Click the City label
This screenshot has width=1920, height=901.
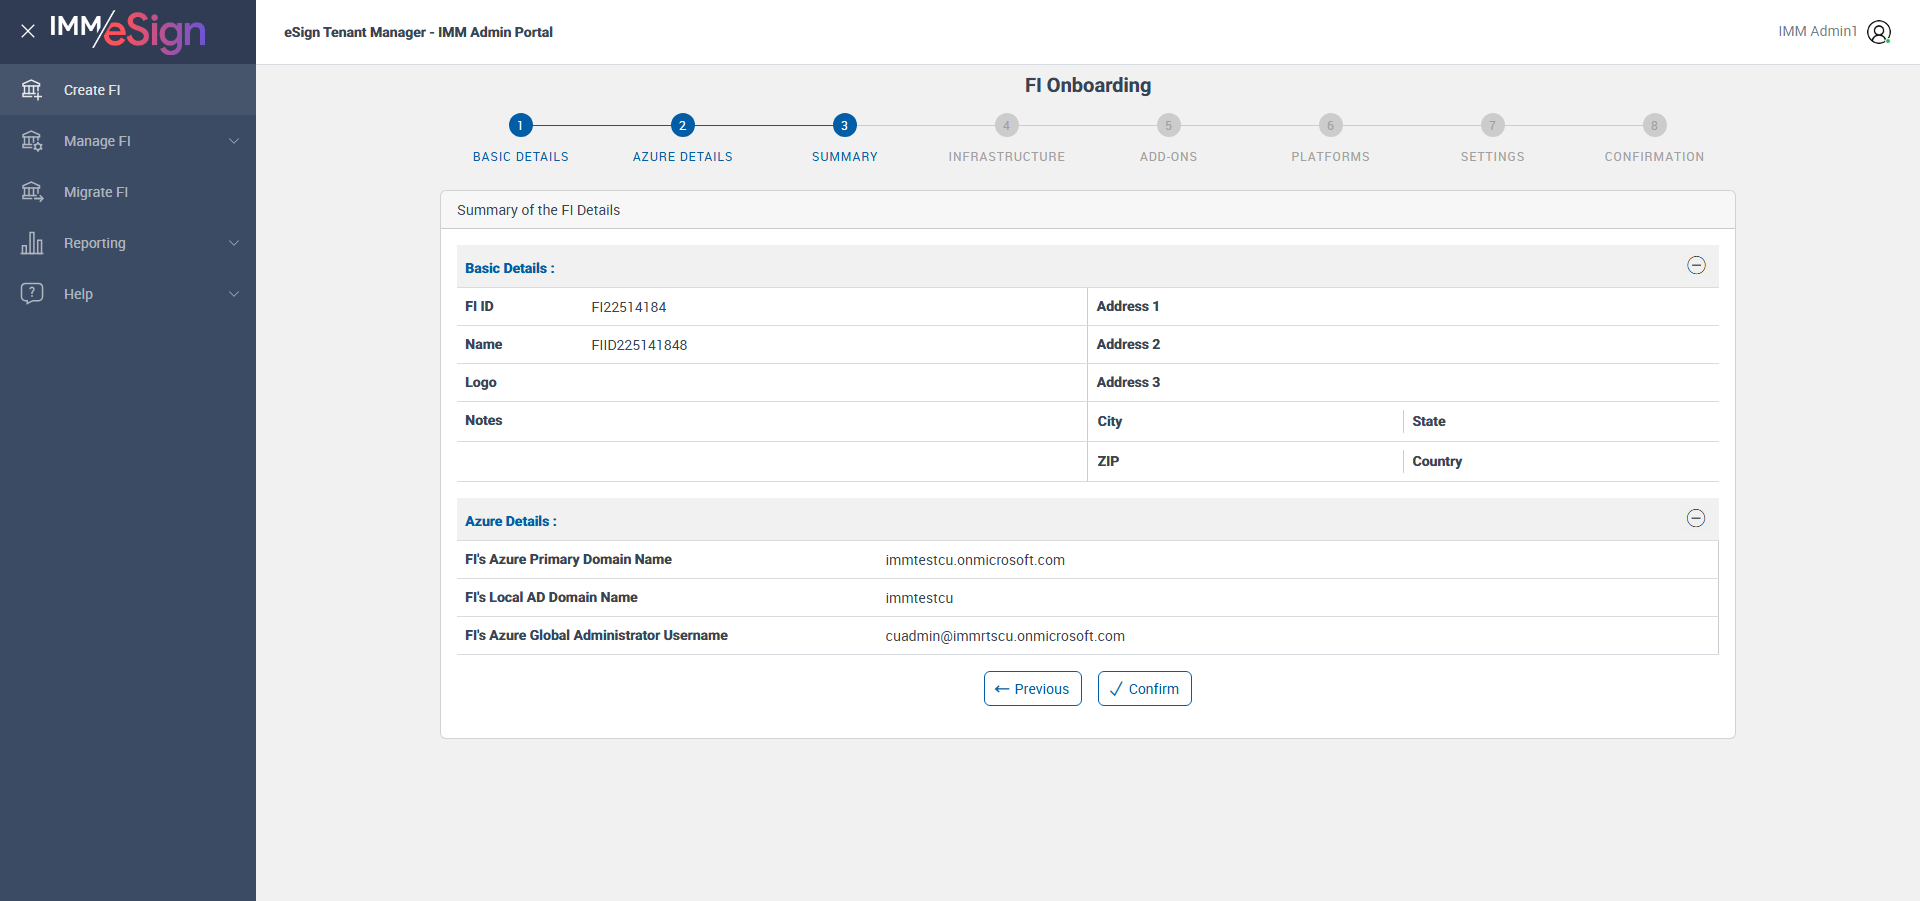click(x=1109, y=421)
